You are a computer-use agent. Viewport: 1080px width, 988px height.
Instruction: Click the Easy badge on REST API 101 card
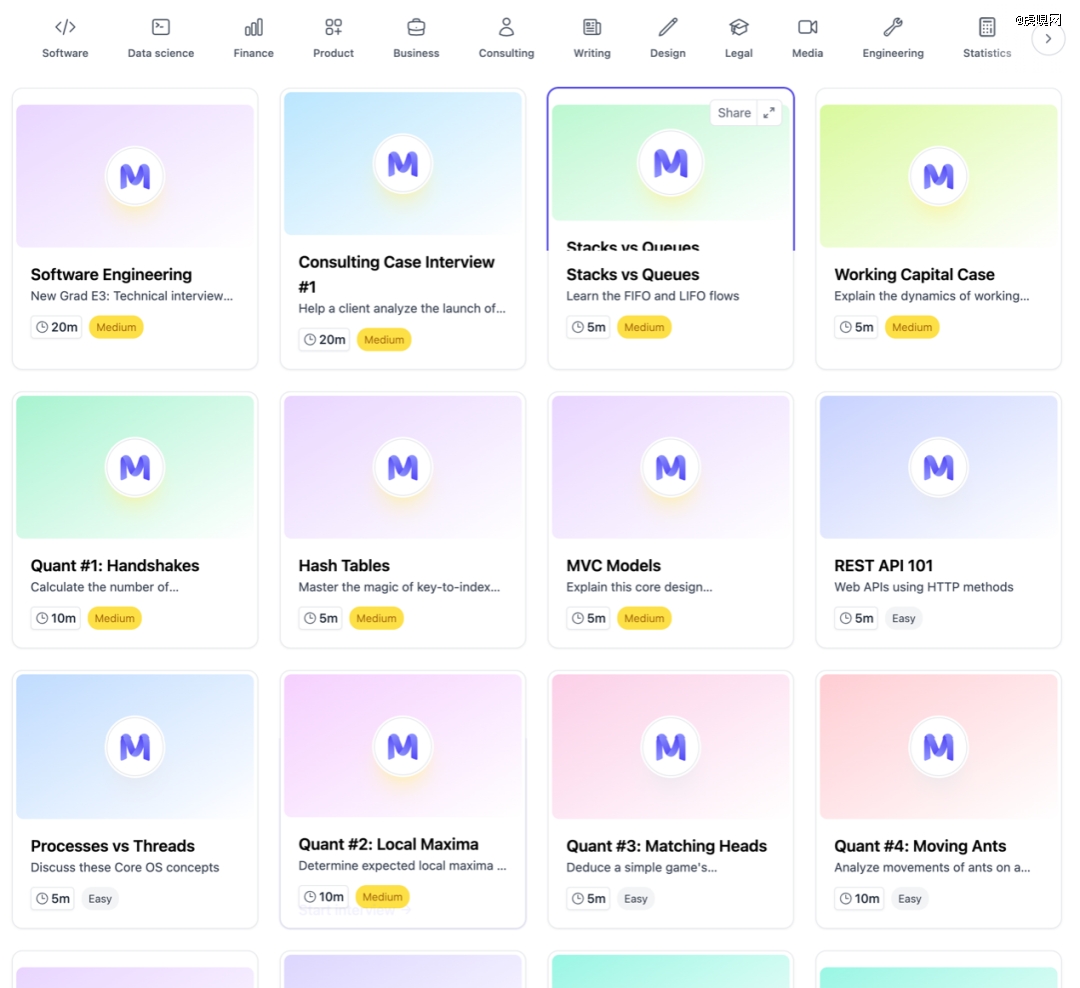[904, 618]
